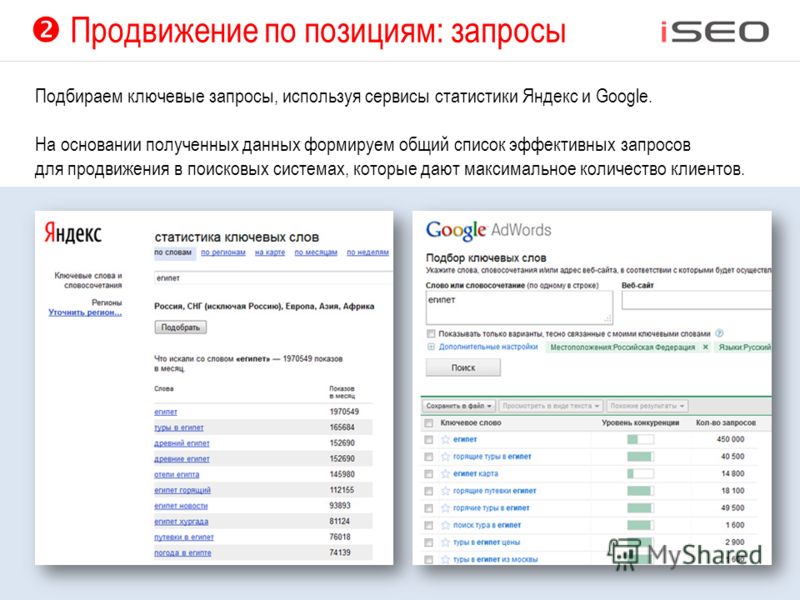The height and width of the screenshot is (600, 800).
Task: Check the 'туры в египет цены' row checkbox
Action: (x=429, y=543)
